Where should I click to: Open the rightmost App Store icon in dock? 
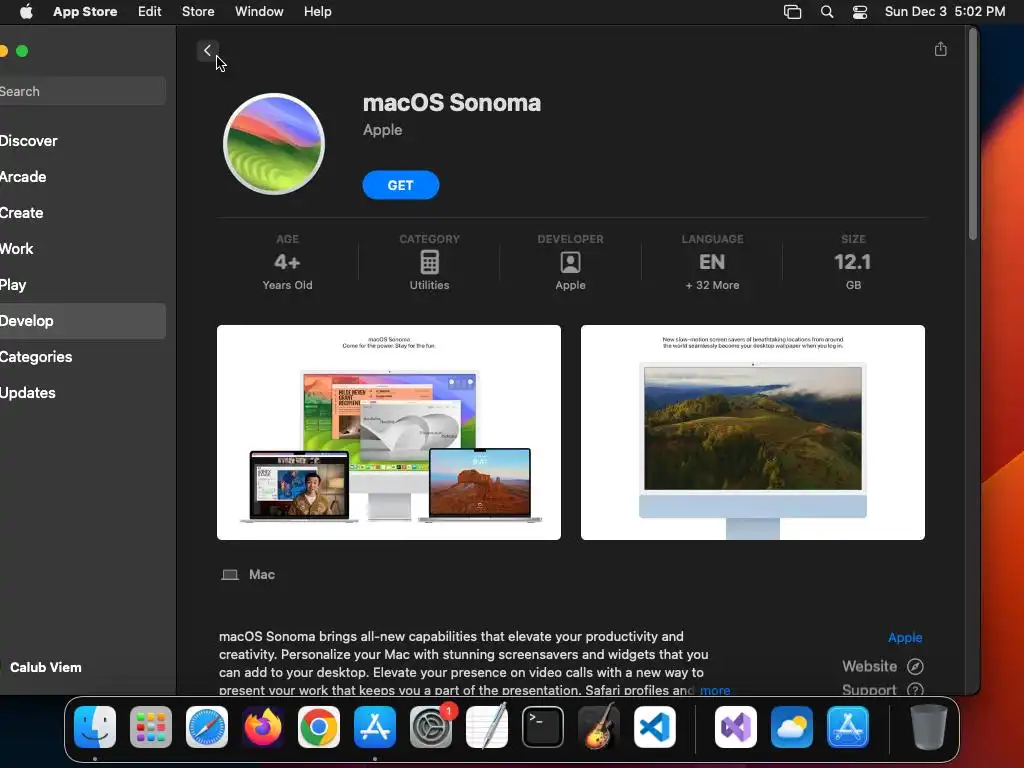(848, 727)
